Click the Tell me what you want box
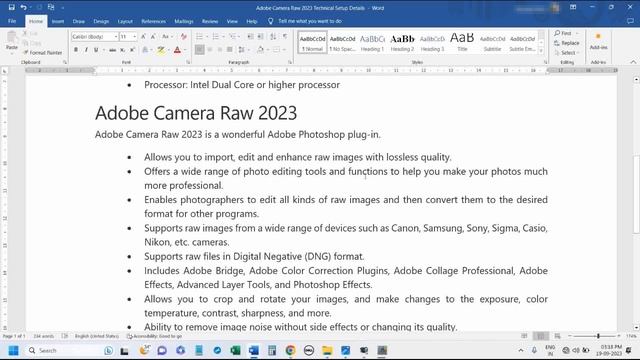 tap(310, 21)
